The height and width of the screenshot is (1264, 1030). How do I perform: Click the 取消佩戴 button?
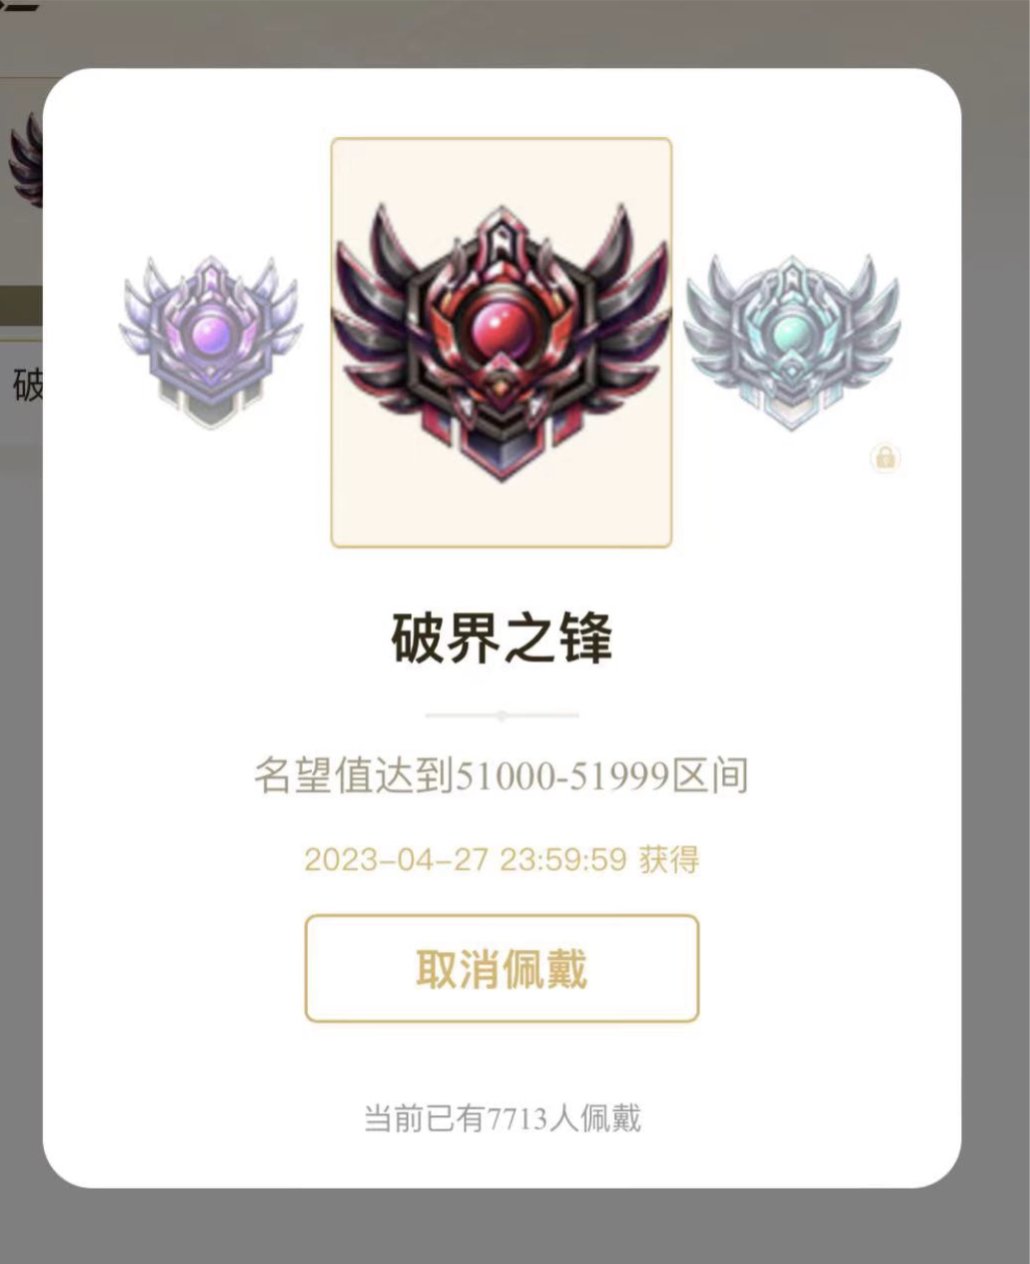coord(502,968)
